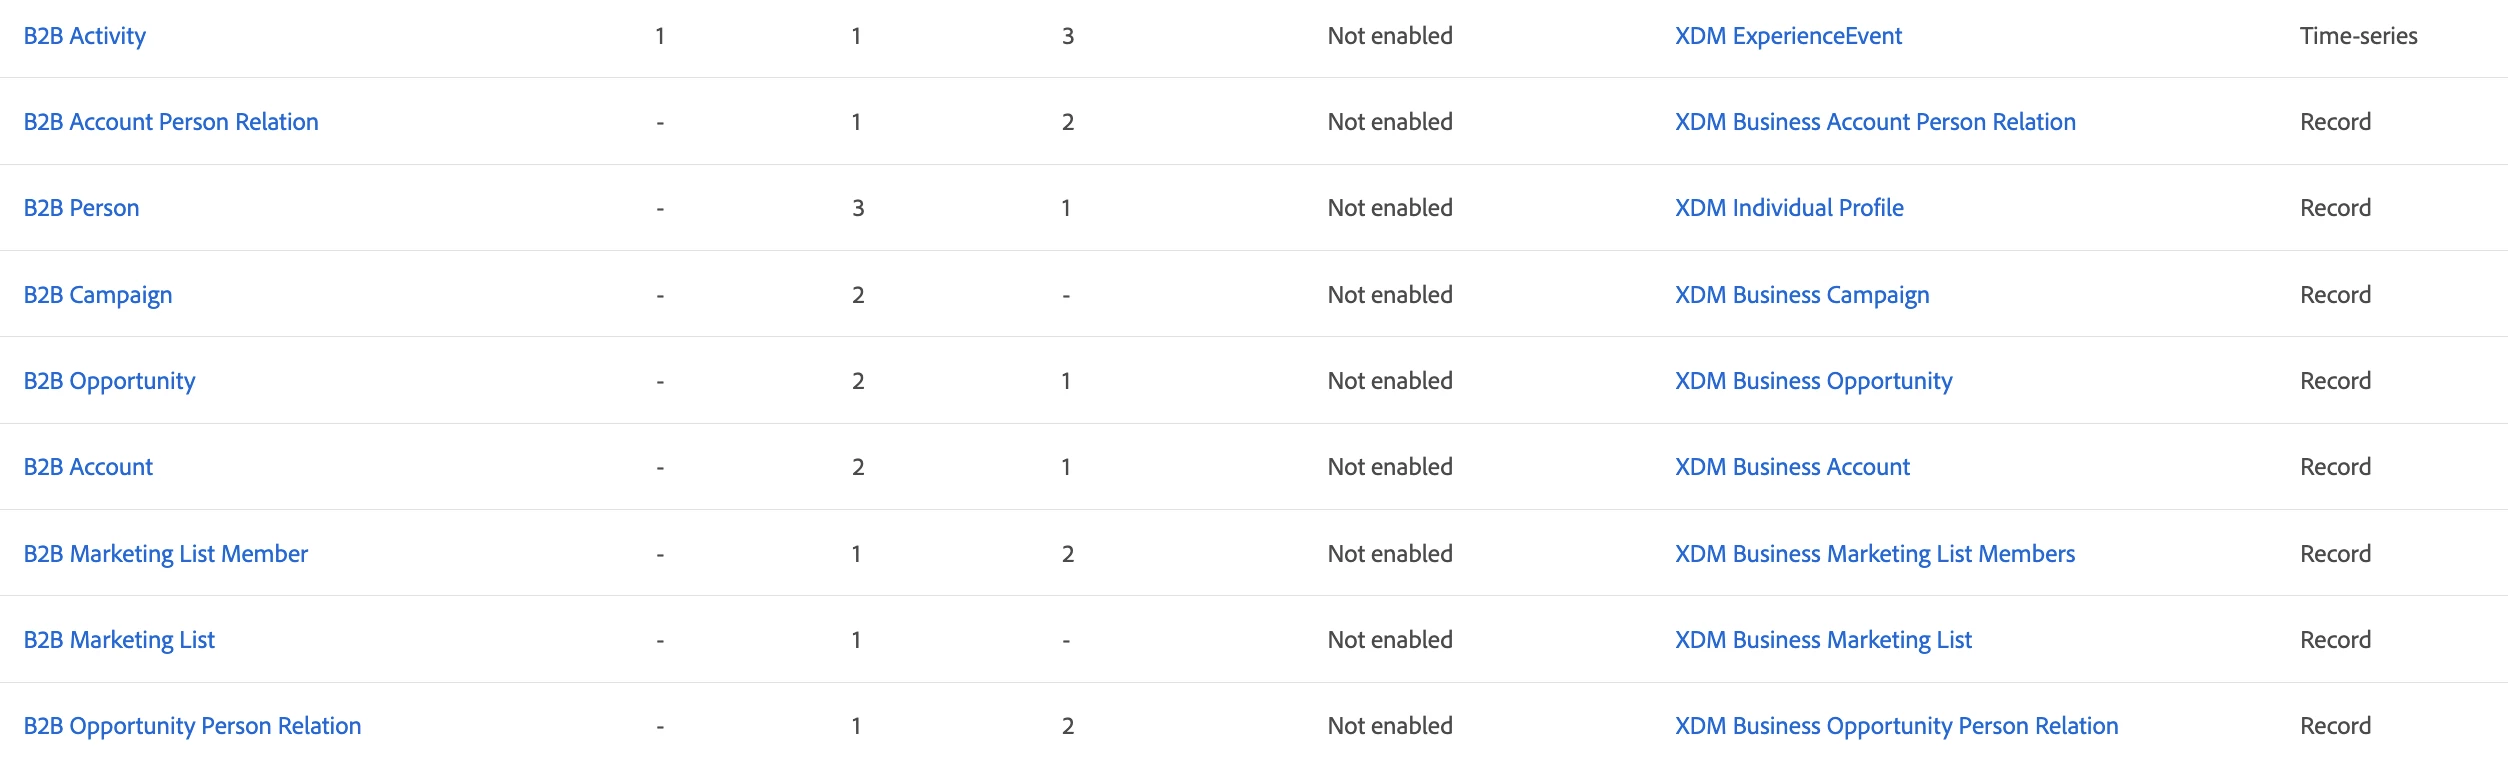Open the XDM Business Account class link
2508x760 pixels.
click(1793, 467)
